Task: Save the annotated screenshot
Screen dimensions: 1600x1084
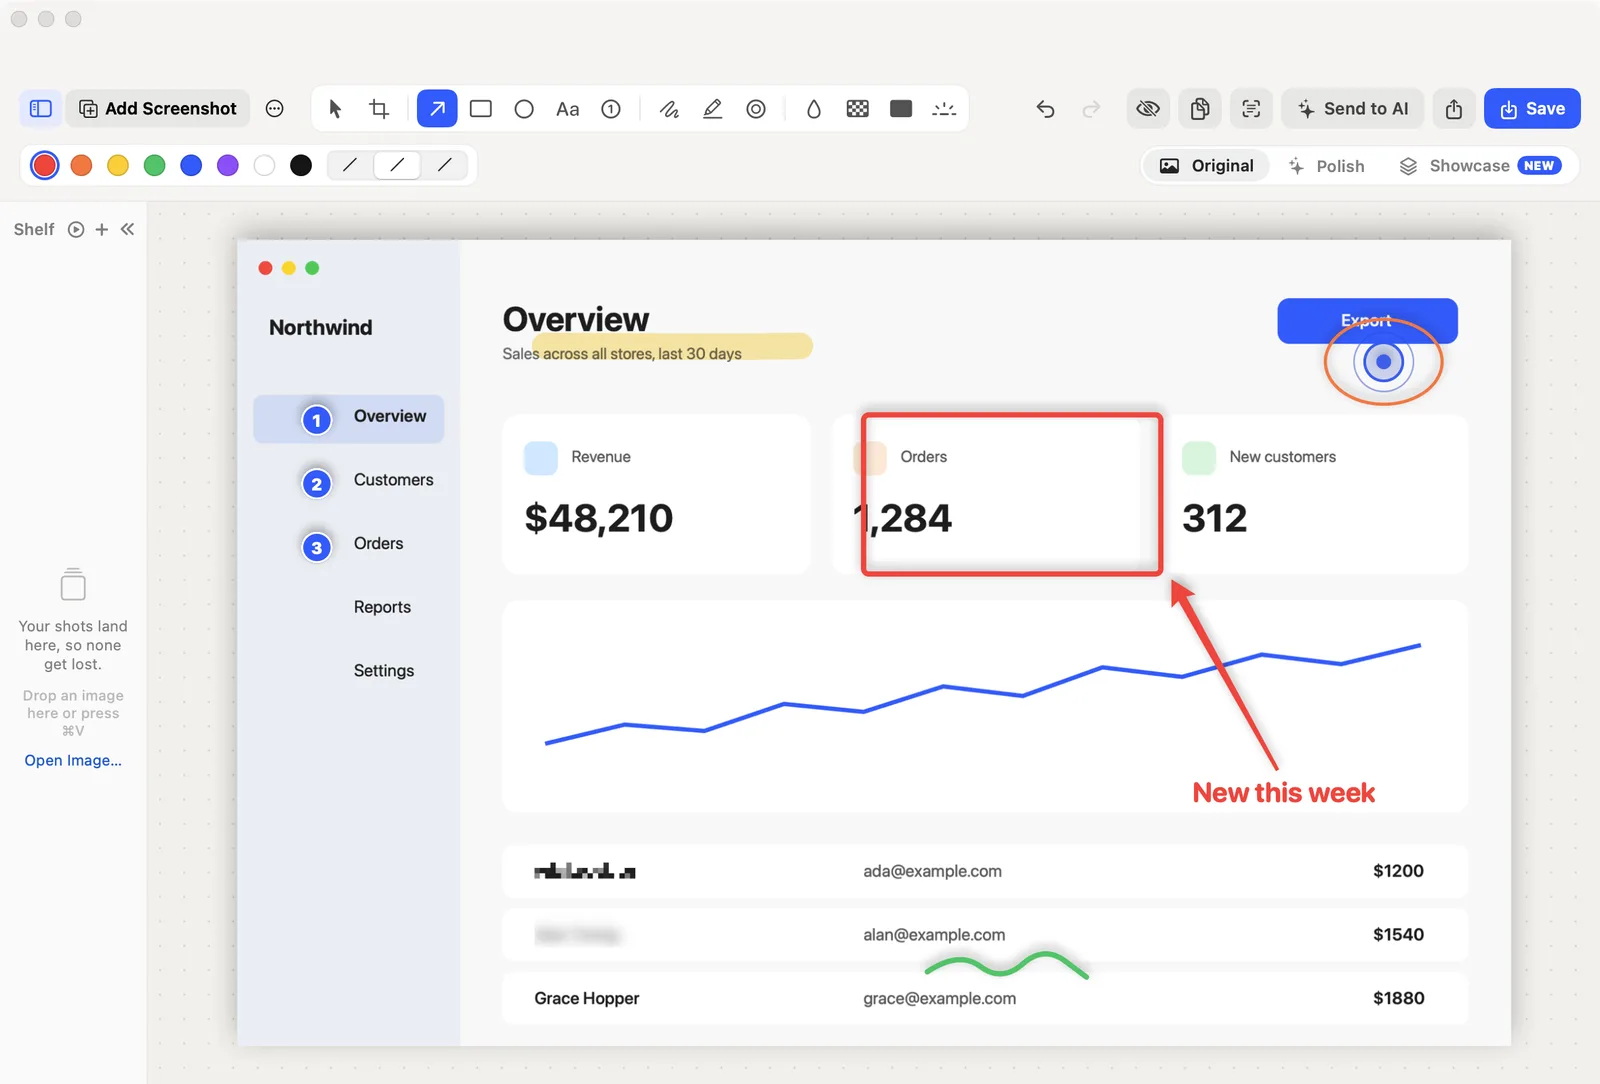Action: pyautogui.click(x=1532, y=109)
